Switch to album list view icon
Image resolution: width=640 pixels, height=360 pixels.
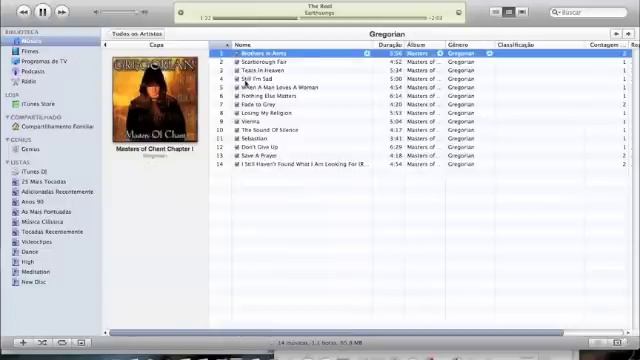coord(509,12)
